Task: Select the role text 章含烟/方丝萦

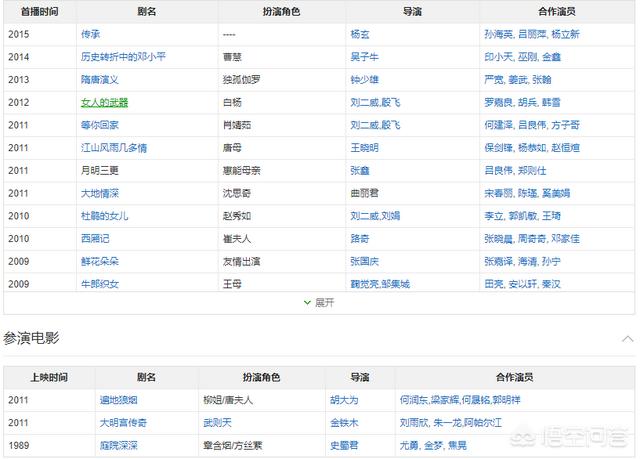Action: point(232,446)
